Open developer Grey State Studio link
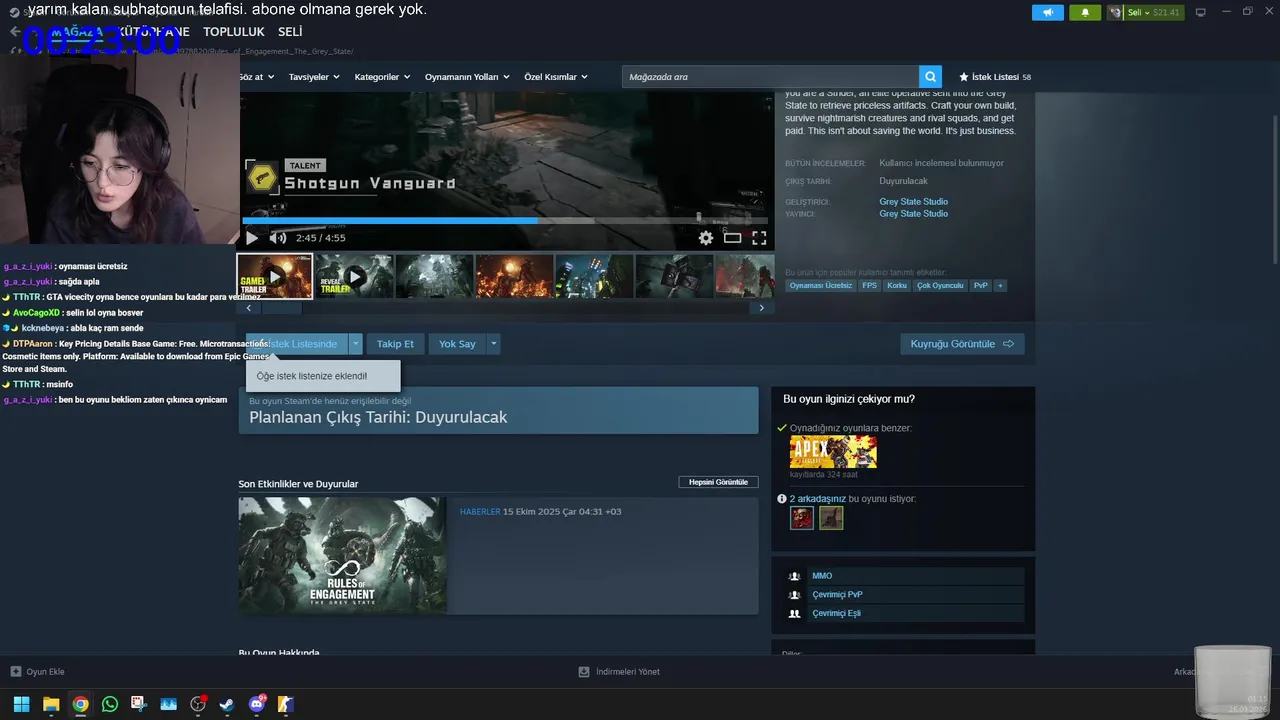Viewport: 1280px width, 720px height. pos(914,202)
